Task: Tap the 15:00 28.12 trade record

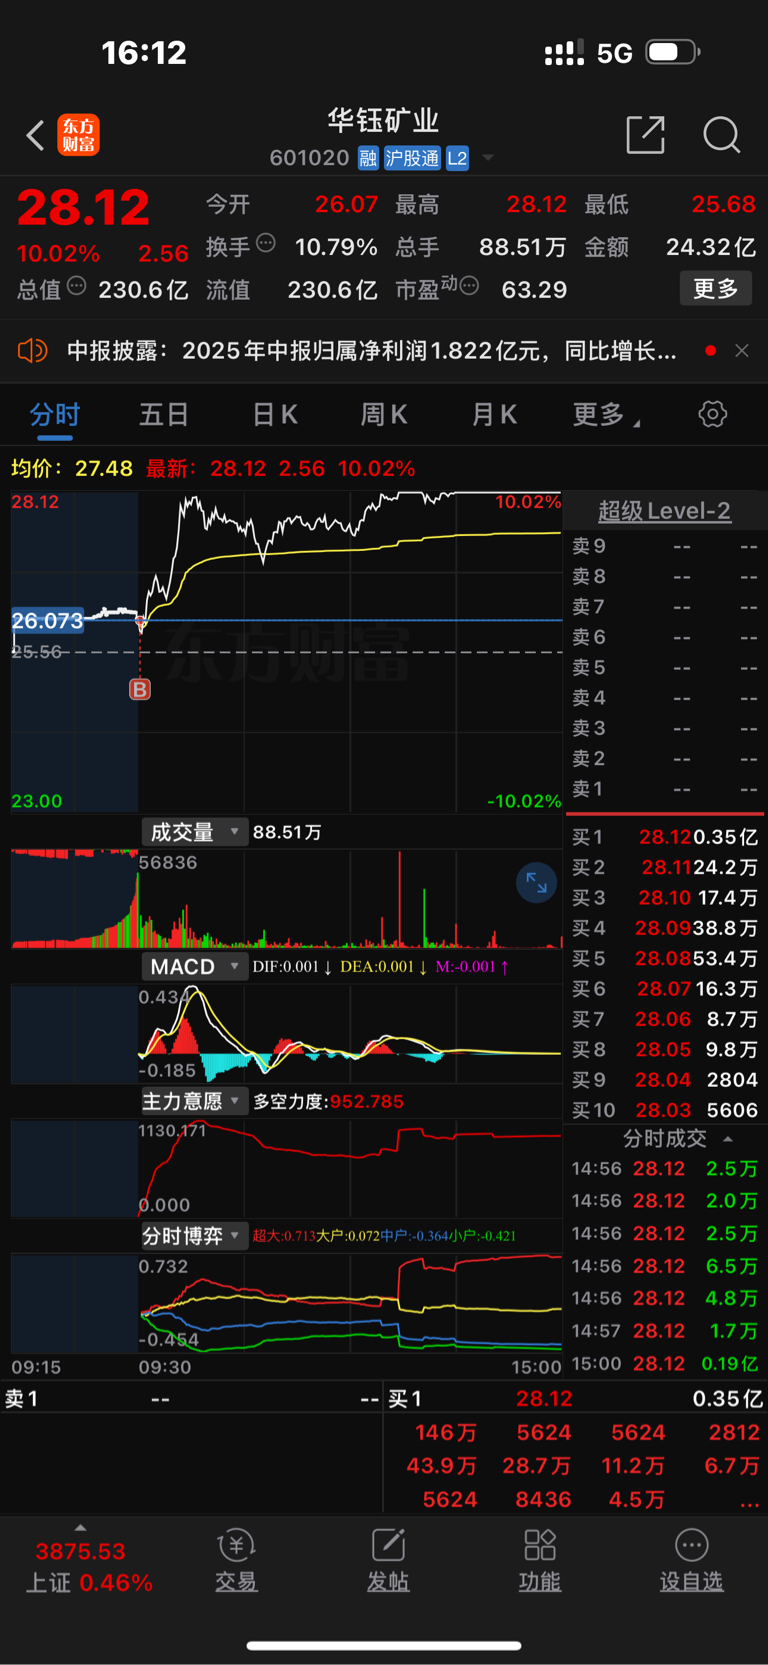Action: pos(665,1364)
